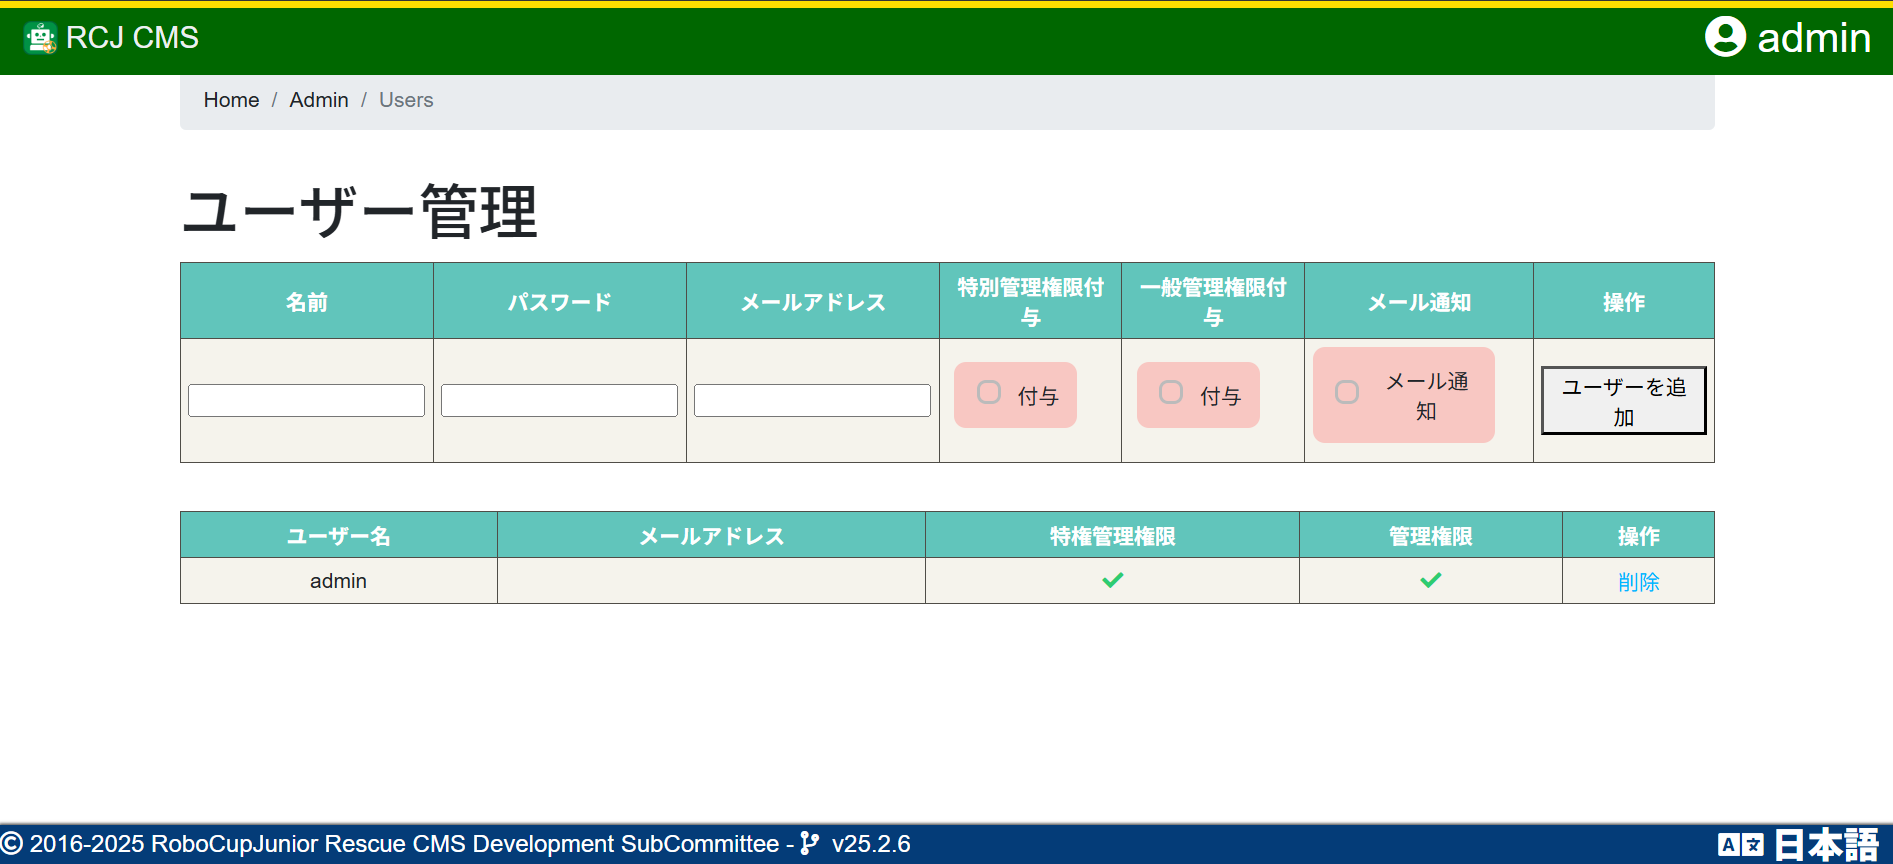Switch language via 日本語 label
The height and width of the screenshot is (864, 1893).
pyautogui.click(x=1826, y=844)
